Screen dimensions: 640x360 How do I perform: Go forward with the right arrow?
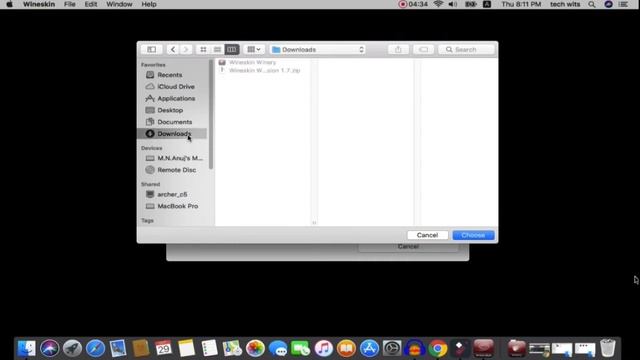coord(186,49)
